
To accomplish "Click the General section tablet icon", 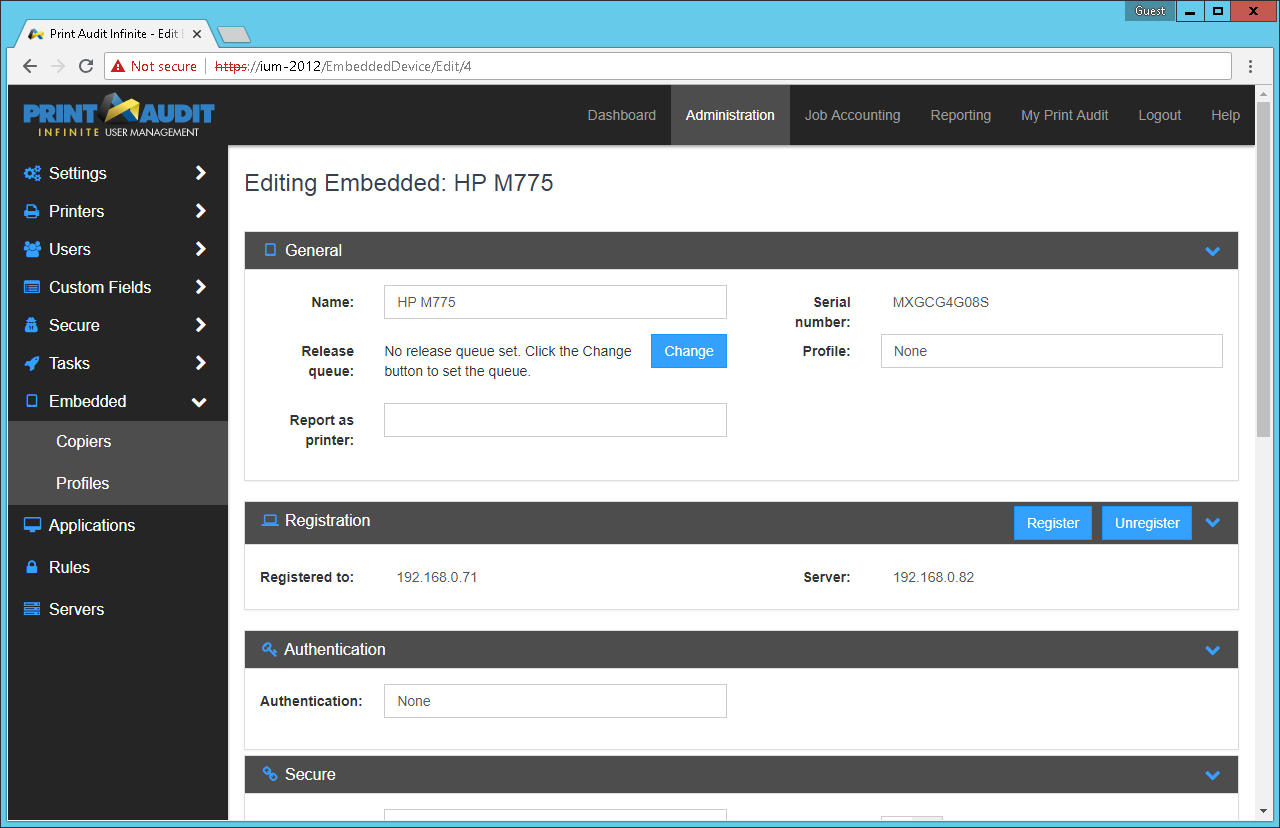I will [270, 250].
